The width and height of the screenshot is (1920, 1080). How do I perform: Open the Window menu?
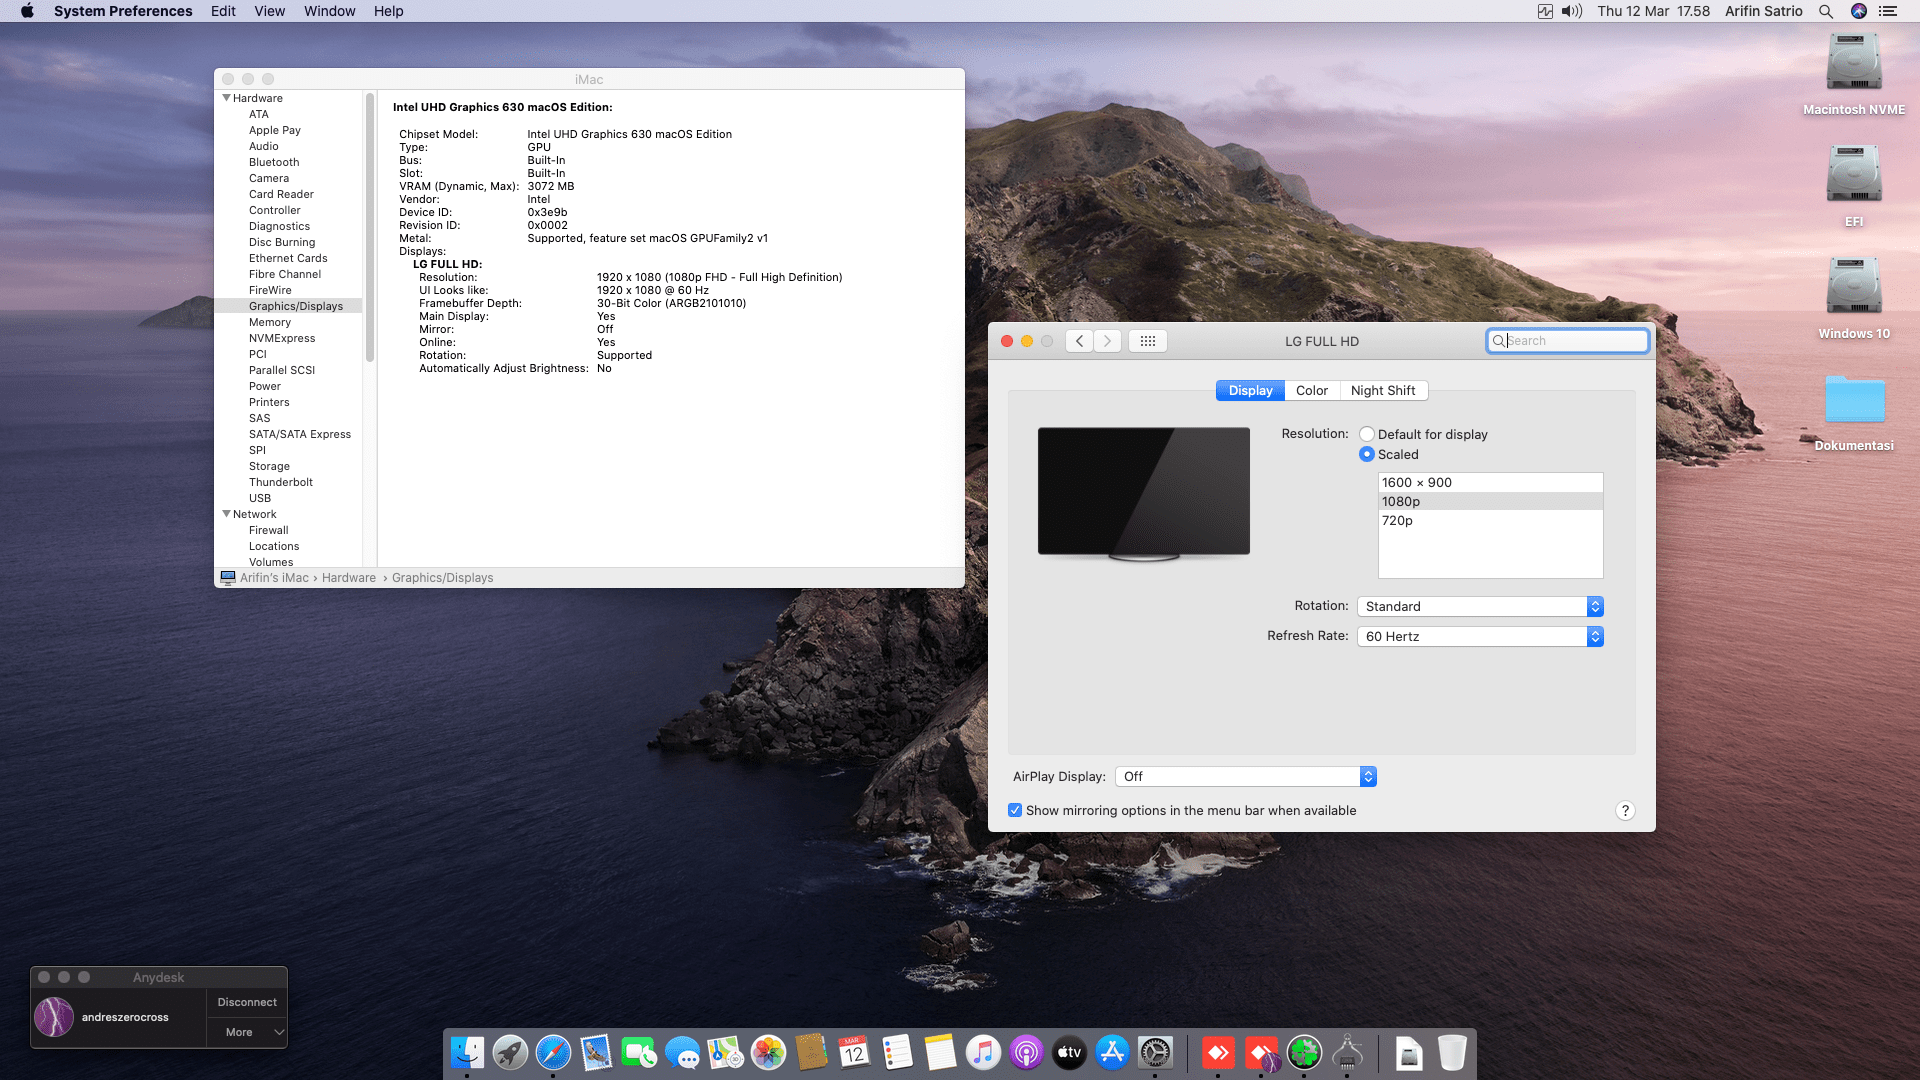(329, 11)
